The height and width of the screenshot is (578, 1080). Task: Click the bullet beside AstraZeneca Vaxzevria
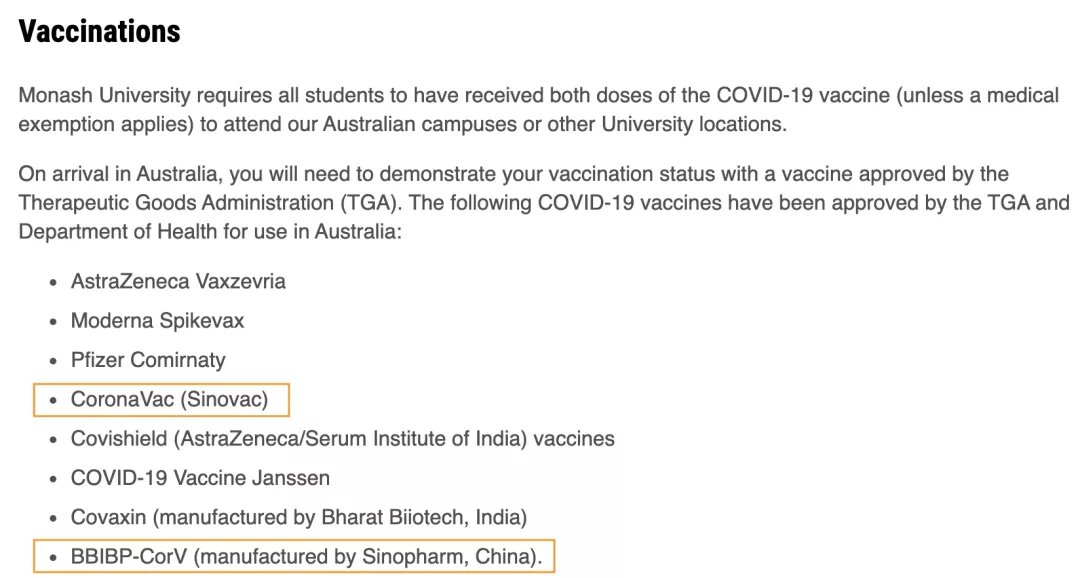[53, 282]
